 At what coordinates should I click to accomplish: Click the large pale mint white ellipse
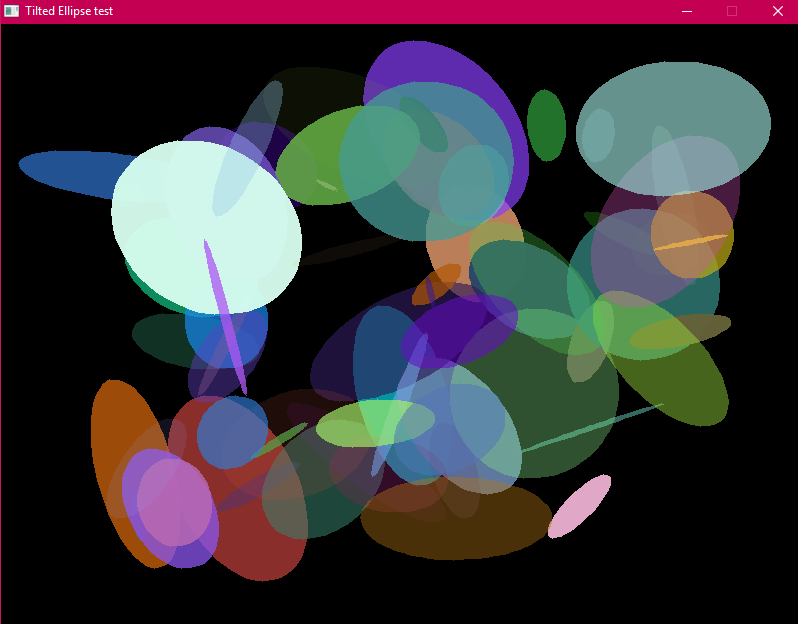tap(207, 227)
